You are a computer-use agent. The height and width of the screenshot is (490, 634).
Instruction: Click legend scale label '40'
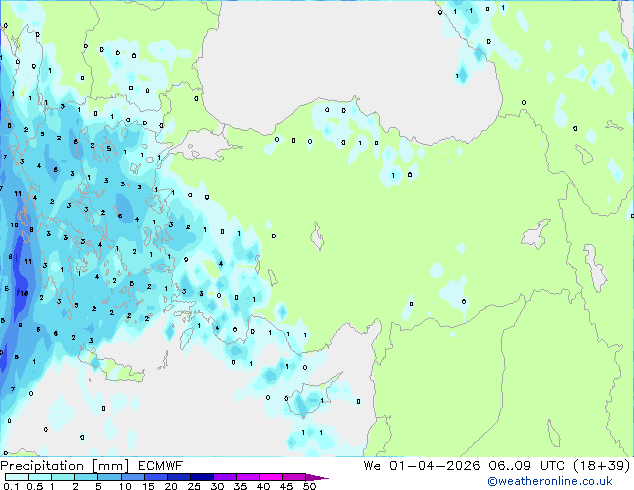pos(263,486)
